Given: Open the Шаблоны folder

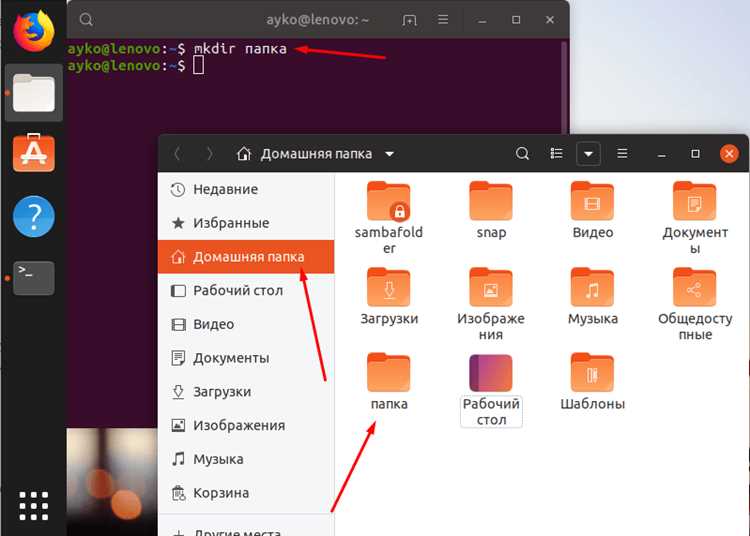Looking at the screenshot, I should pos(592,372).
